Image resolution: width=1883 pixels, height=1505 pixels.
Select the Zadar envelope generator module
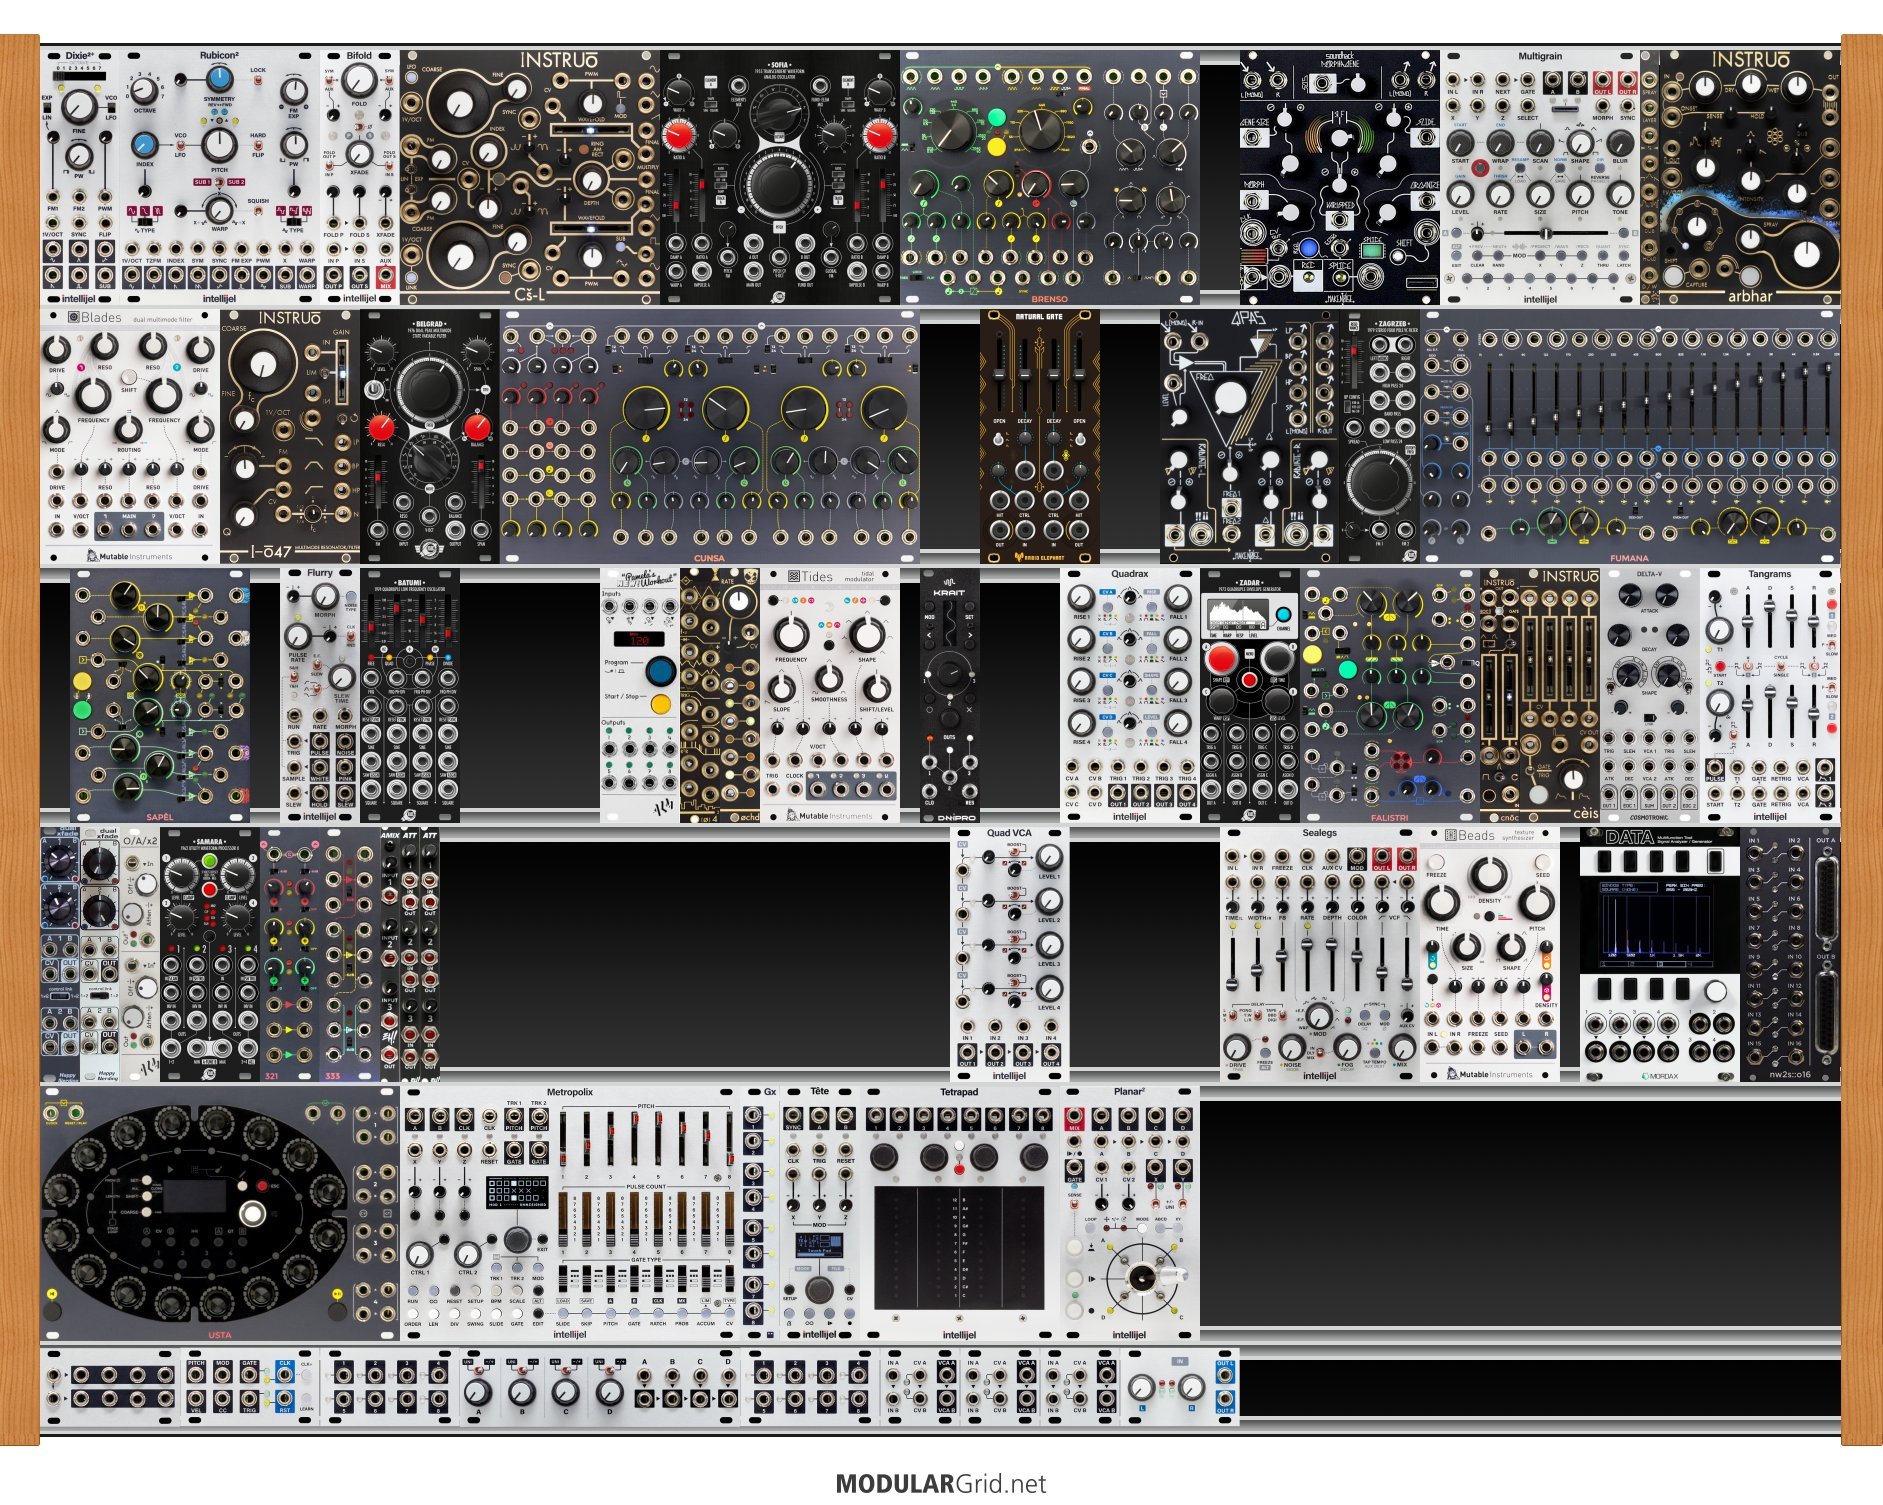click(x=1250, y=695)
